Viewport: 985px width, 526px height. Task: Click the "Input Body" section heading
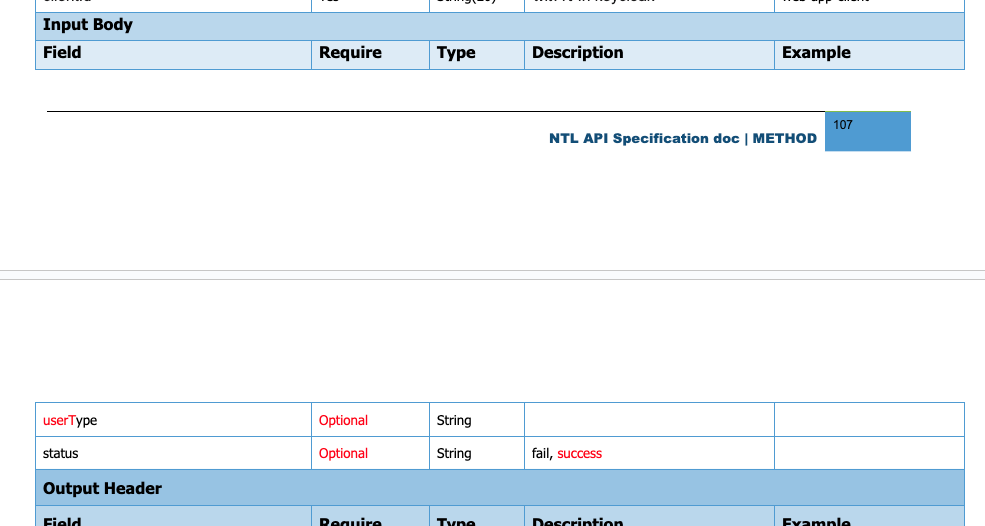pyautogui.click(x=88, y=25)
